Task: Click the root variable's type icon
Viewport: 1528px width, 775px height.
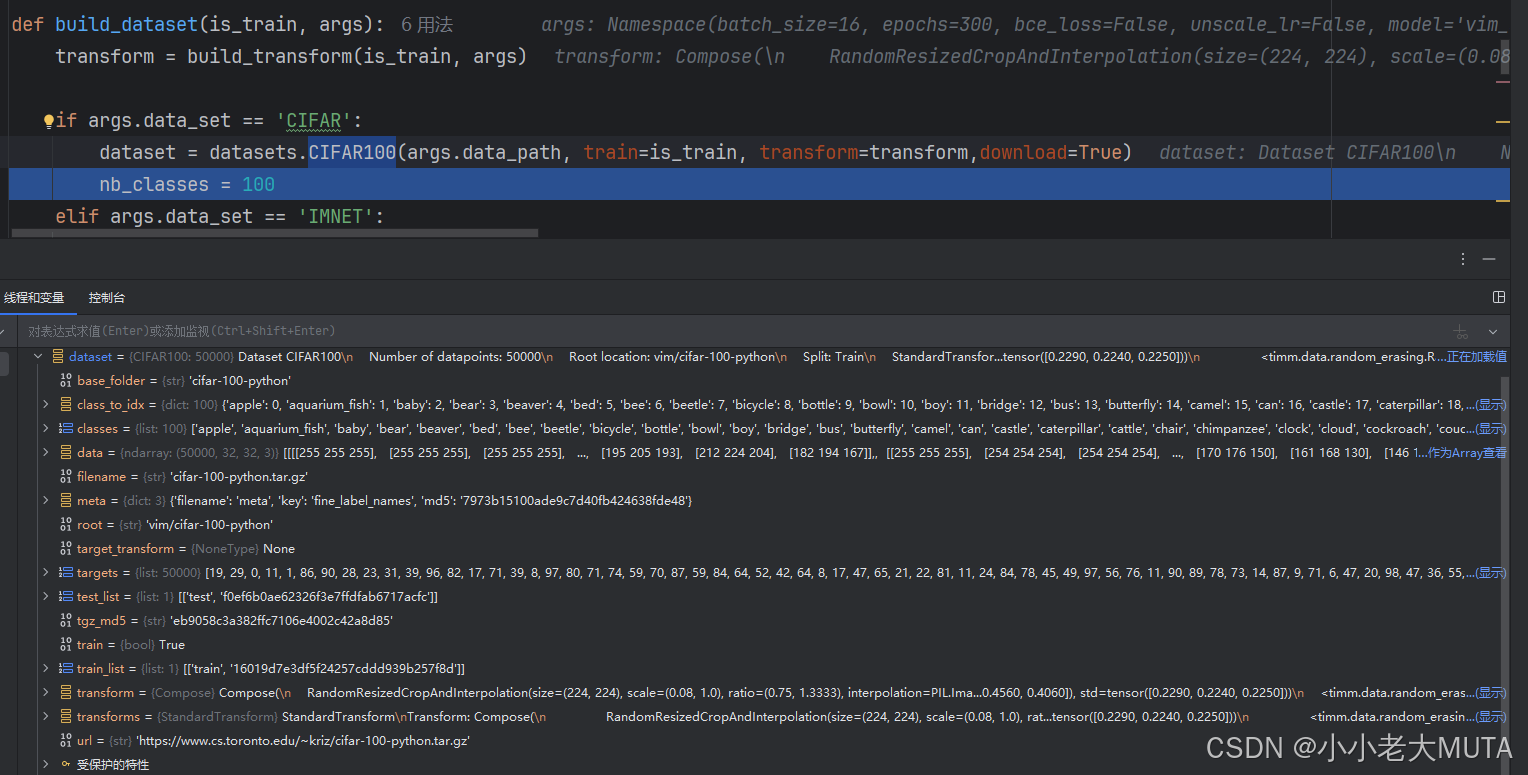Action: 66,524
